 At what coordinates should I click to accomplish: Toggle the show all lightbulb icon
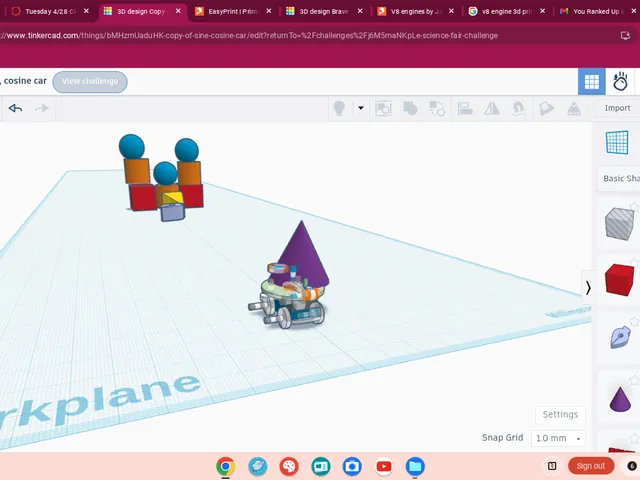339,108
